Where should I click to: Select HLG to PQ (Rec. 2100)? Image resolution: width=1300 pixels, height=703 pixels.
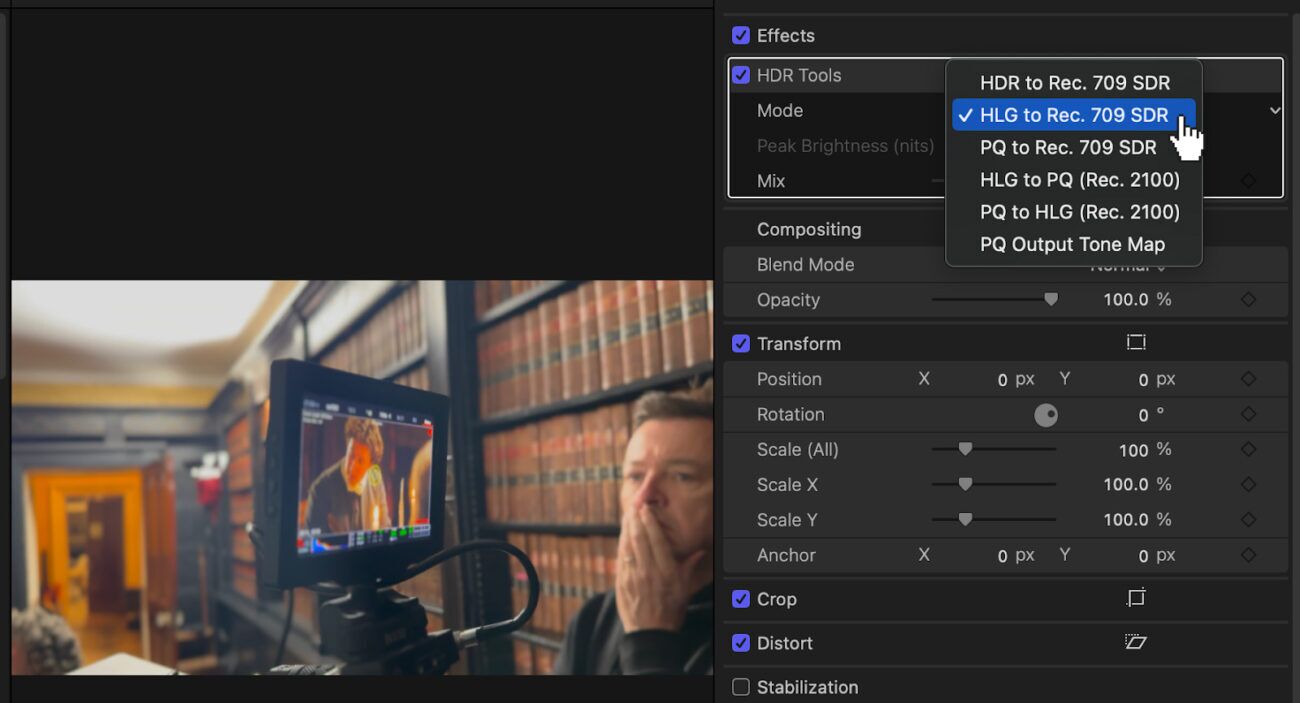pyautogui.click(x=1080, y=180)
